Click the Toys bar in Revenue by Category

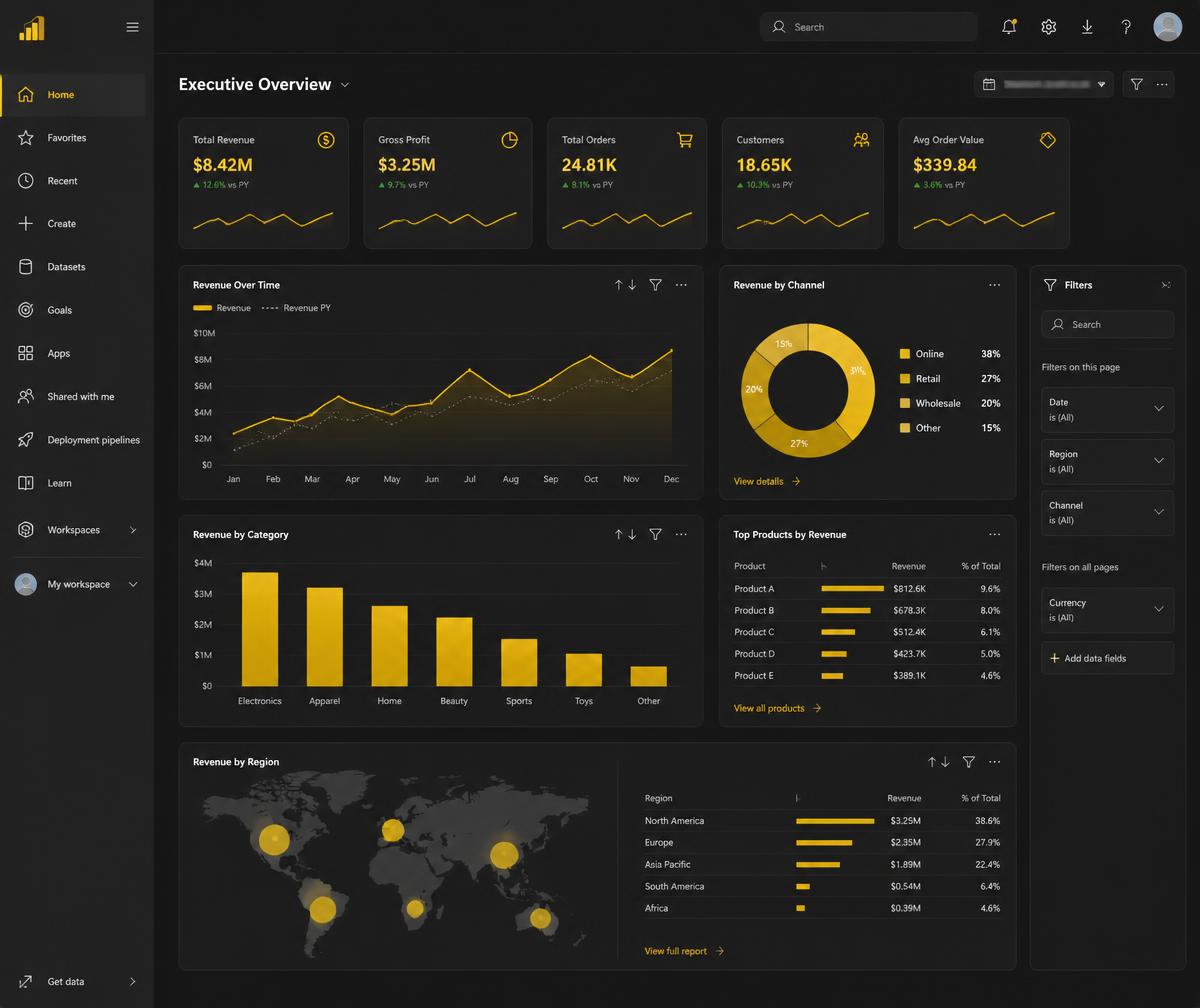[x=584, y=670]
